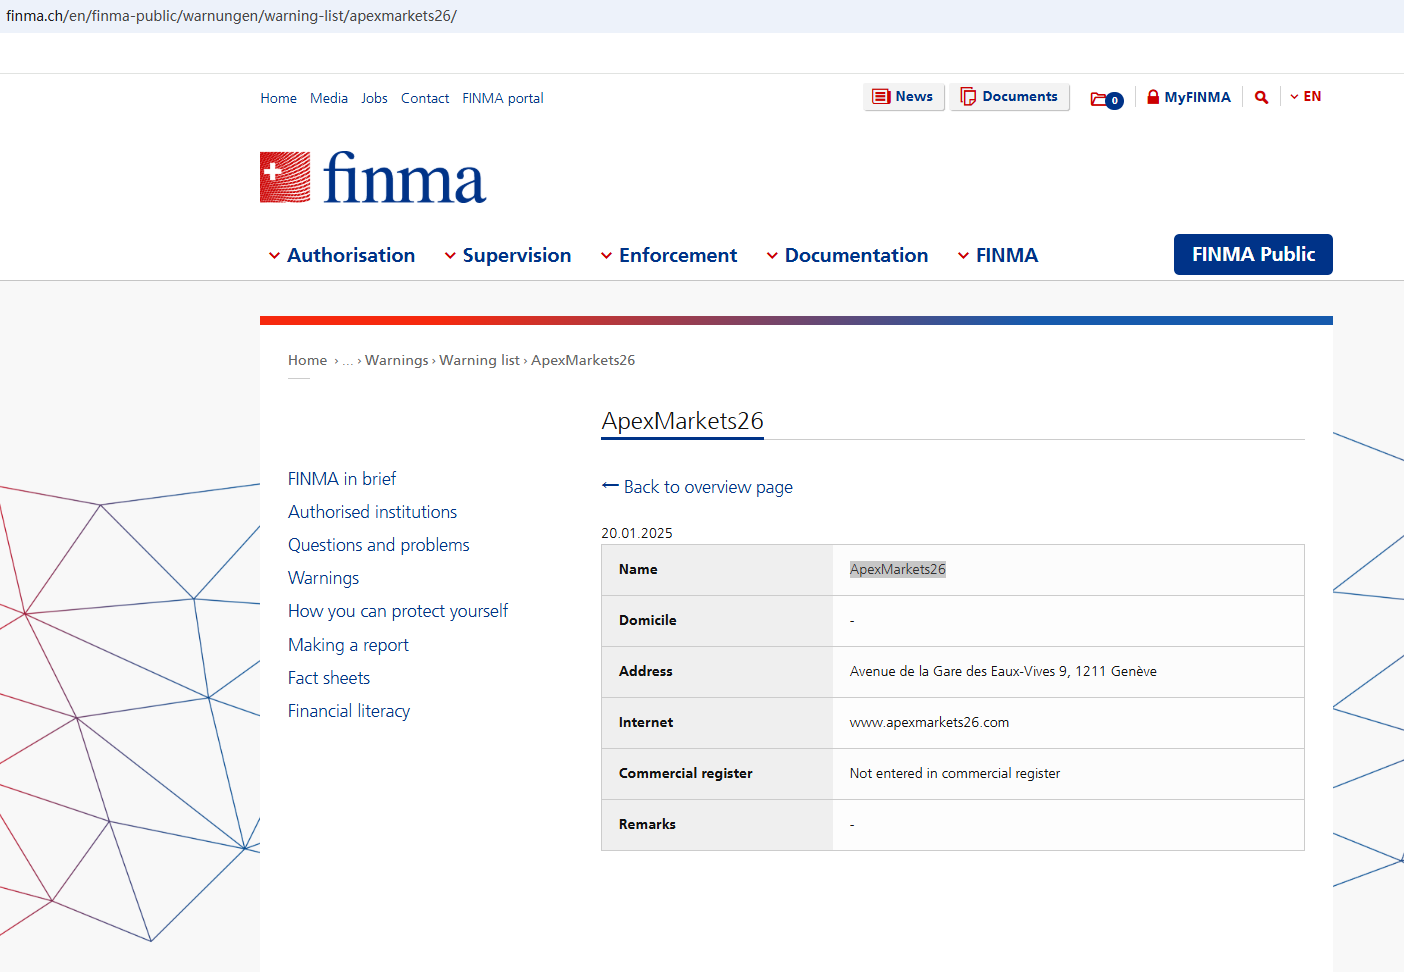Viewport: 1404px width, 972px height.
Task: Click the FINMA logo
Action: [373, 178]
